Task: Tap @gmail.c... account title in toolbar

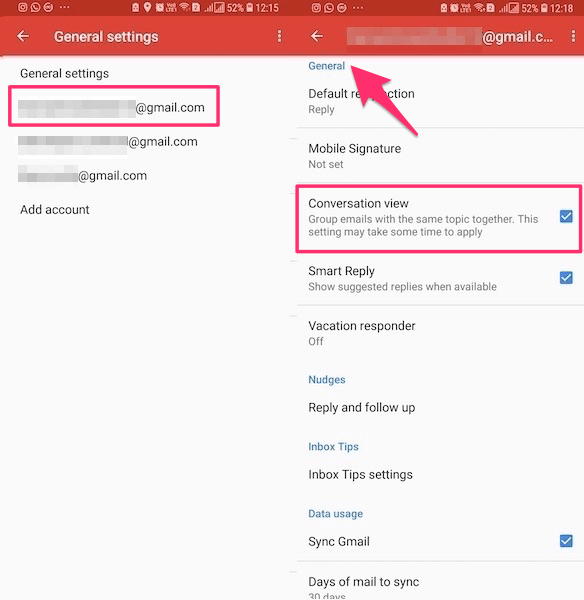Action: (450, 37)
